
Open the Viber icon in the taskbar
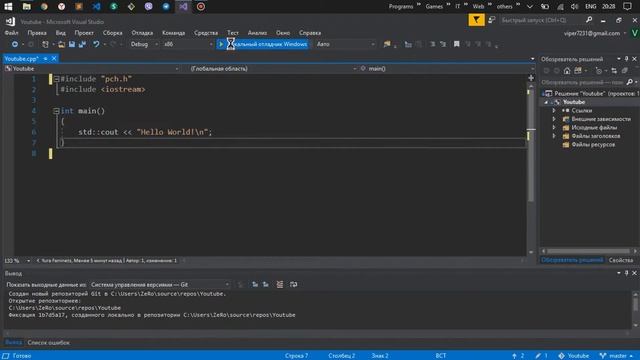(x=149, y=7)
